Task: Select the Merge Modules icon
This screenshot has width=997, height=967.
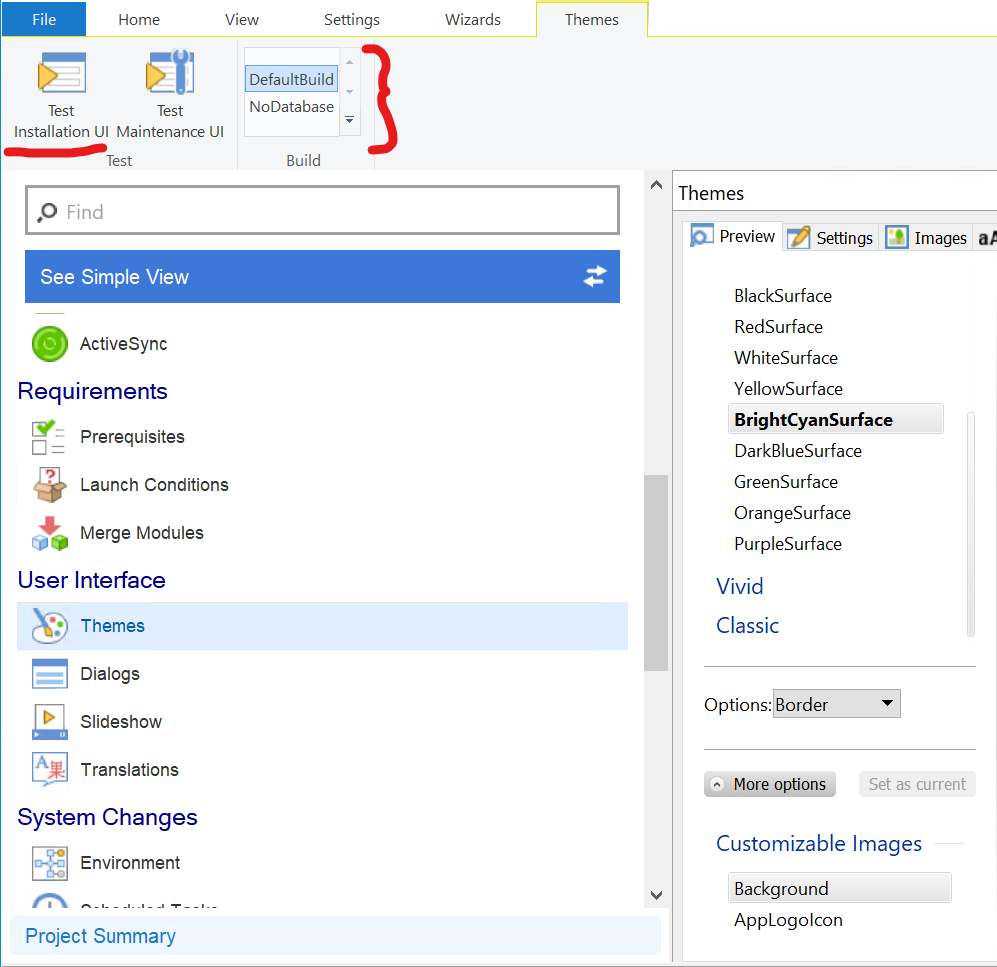Action: (49, 533)
